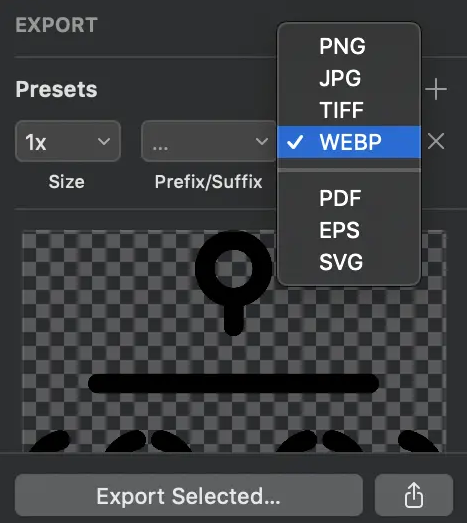Click the Presets label
The height and width of the screenshot is (523, 467).
pyautogui.click(x=56, y=89)
